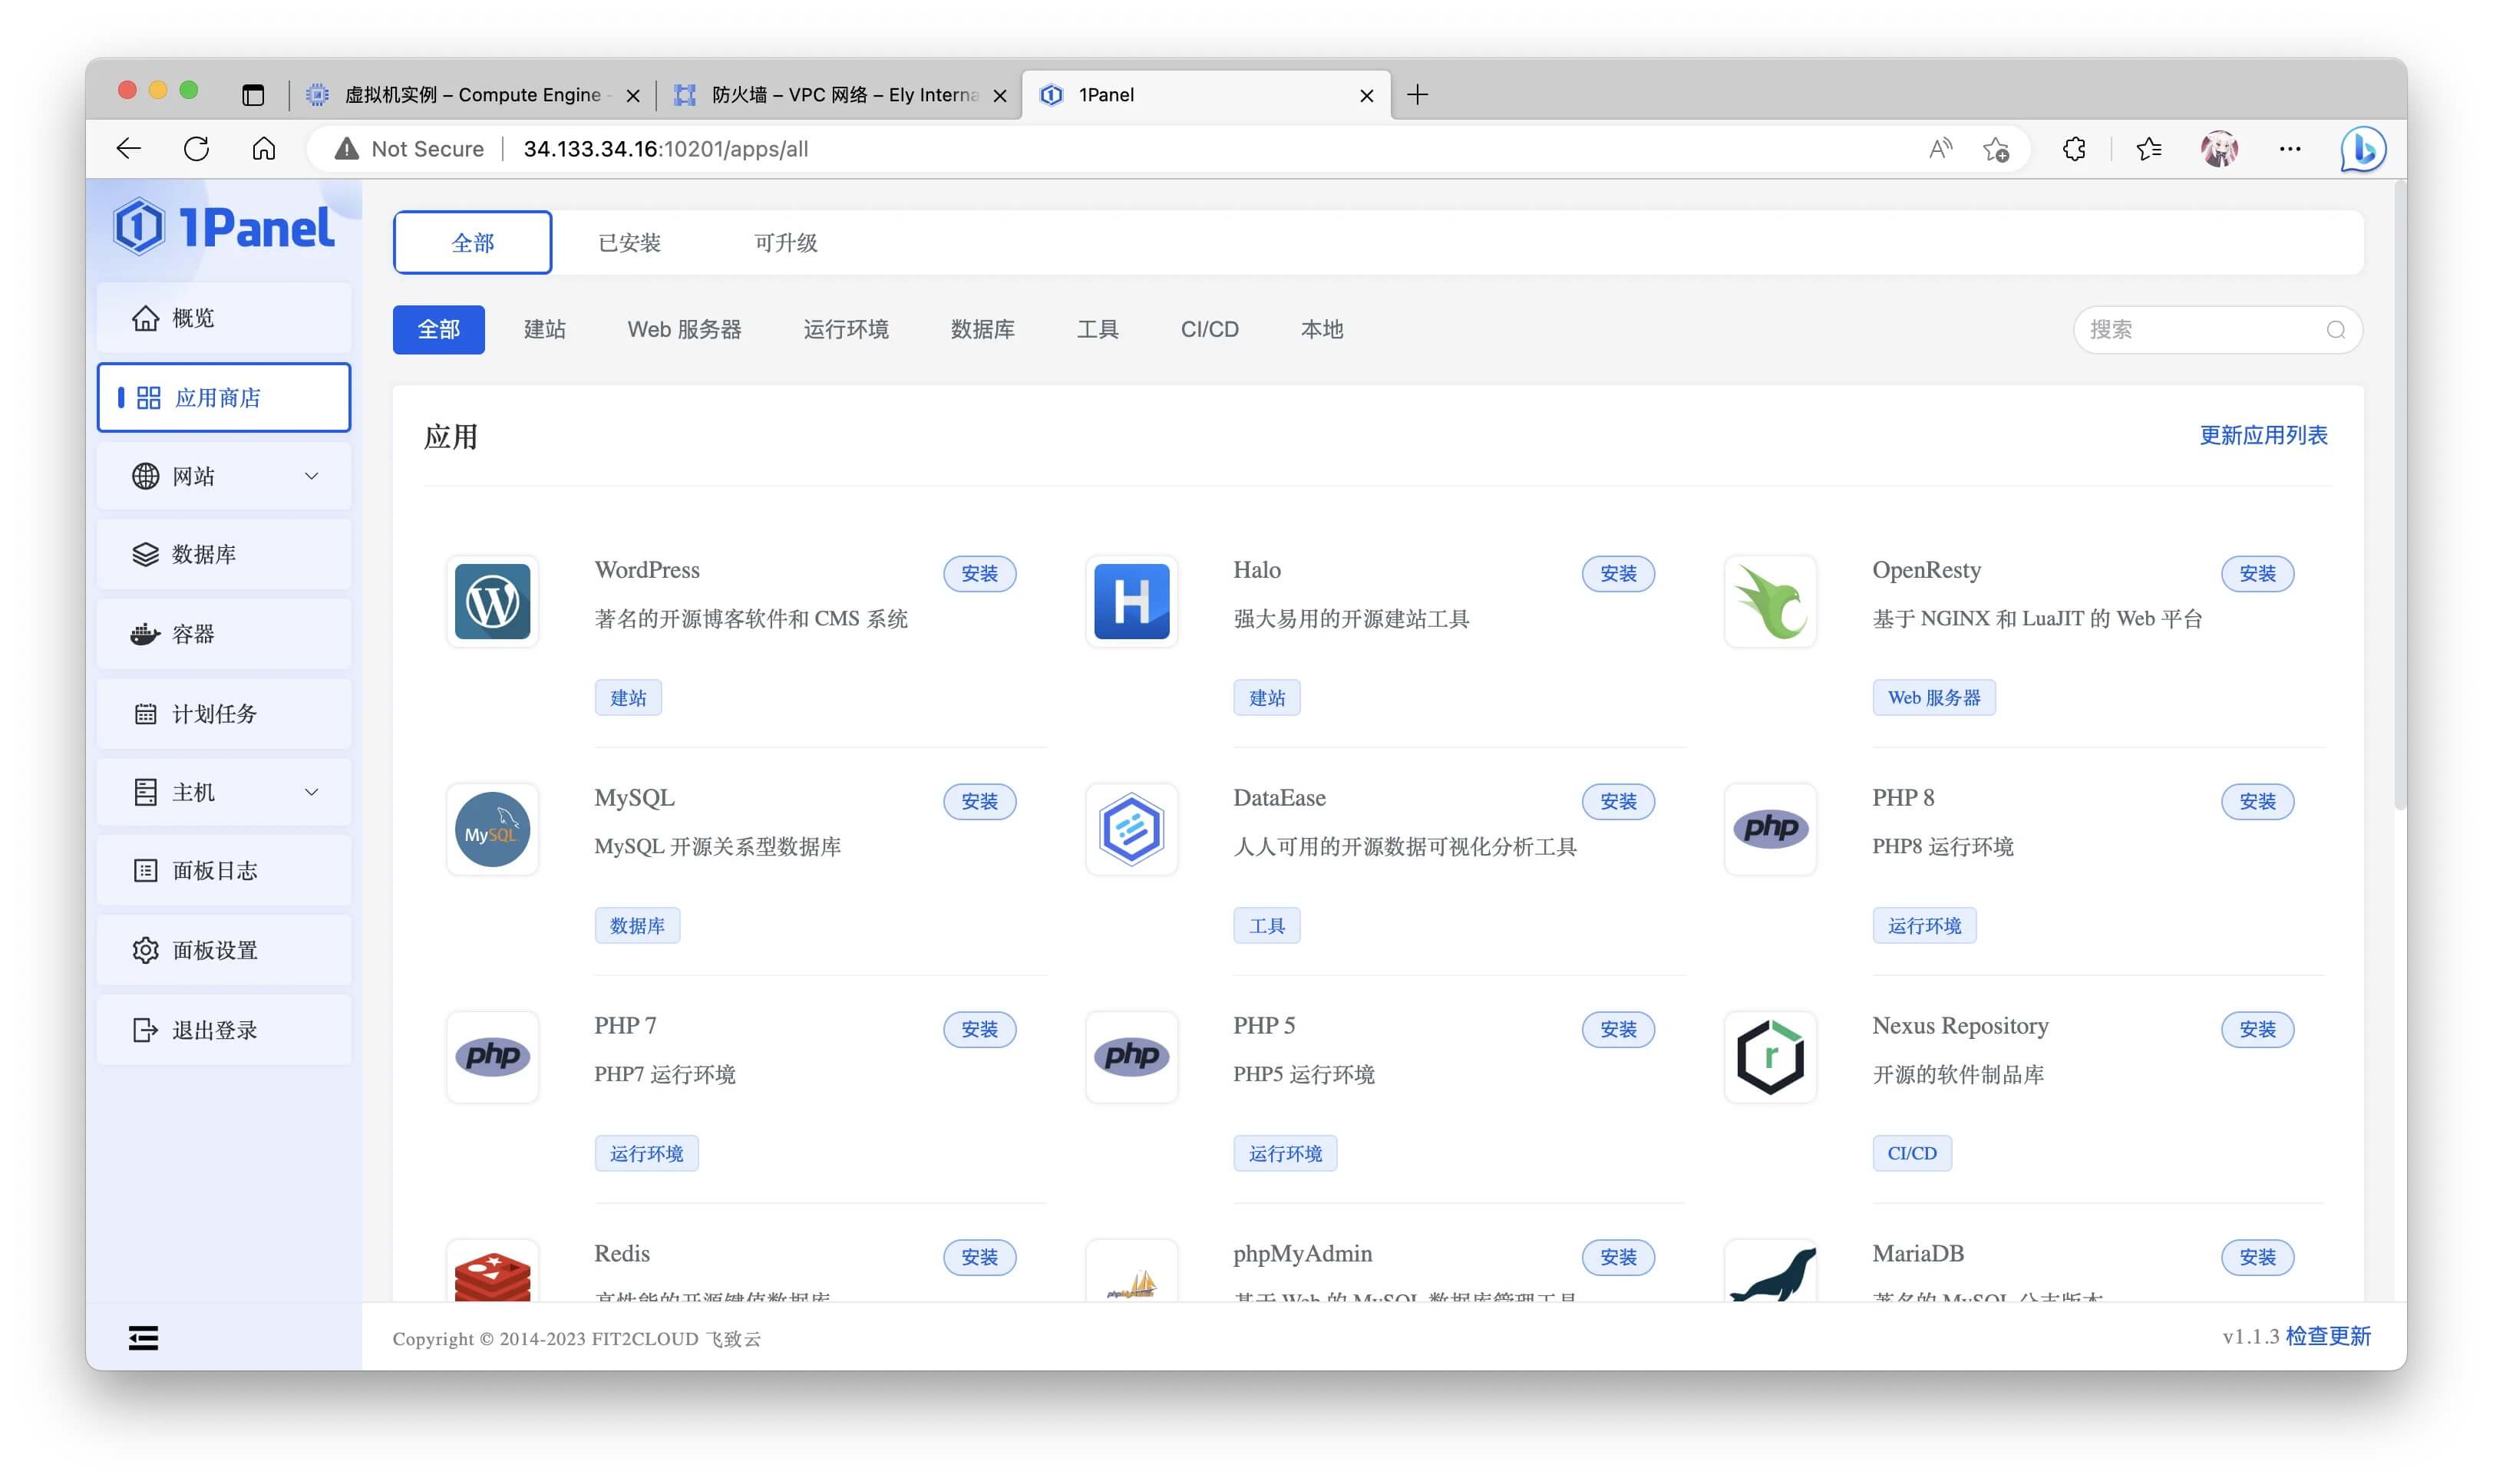
Task: Click the 1Panel logo in sidebar
Action: 223,227
